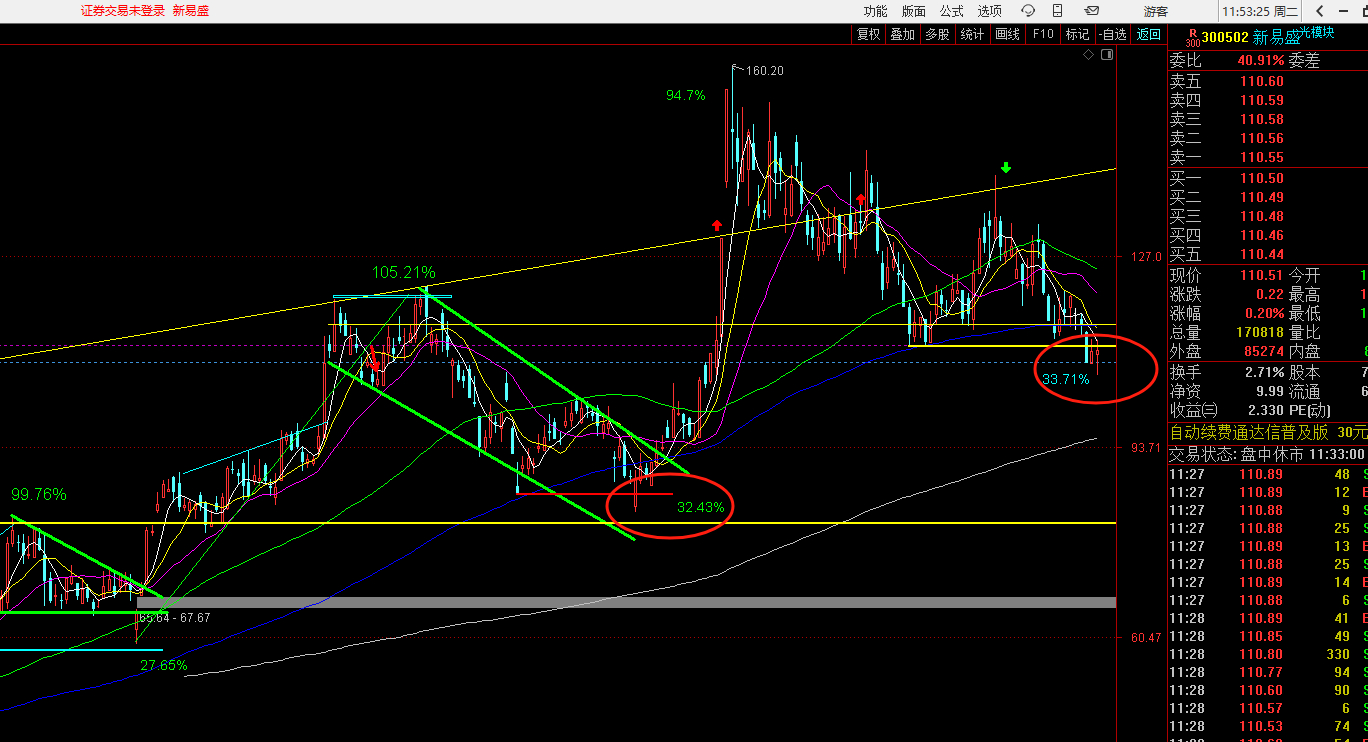Viewport: 1368px width, 742px height.
Task: Select the 11:28 tick at 110.77
Action: click(1268, 672)
